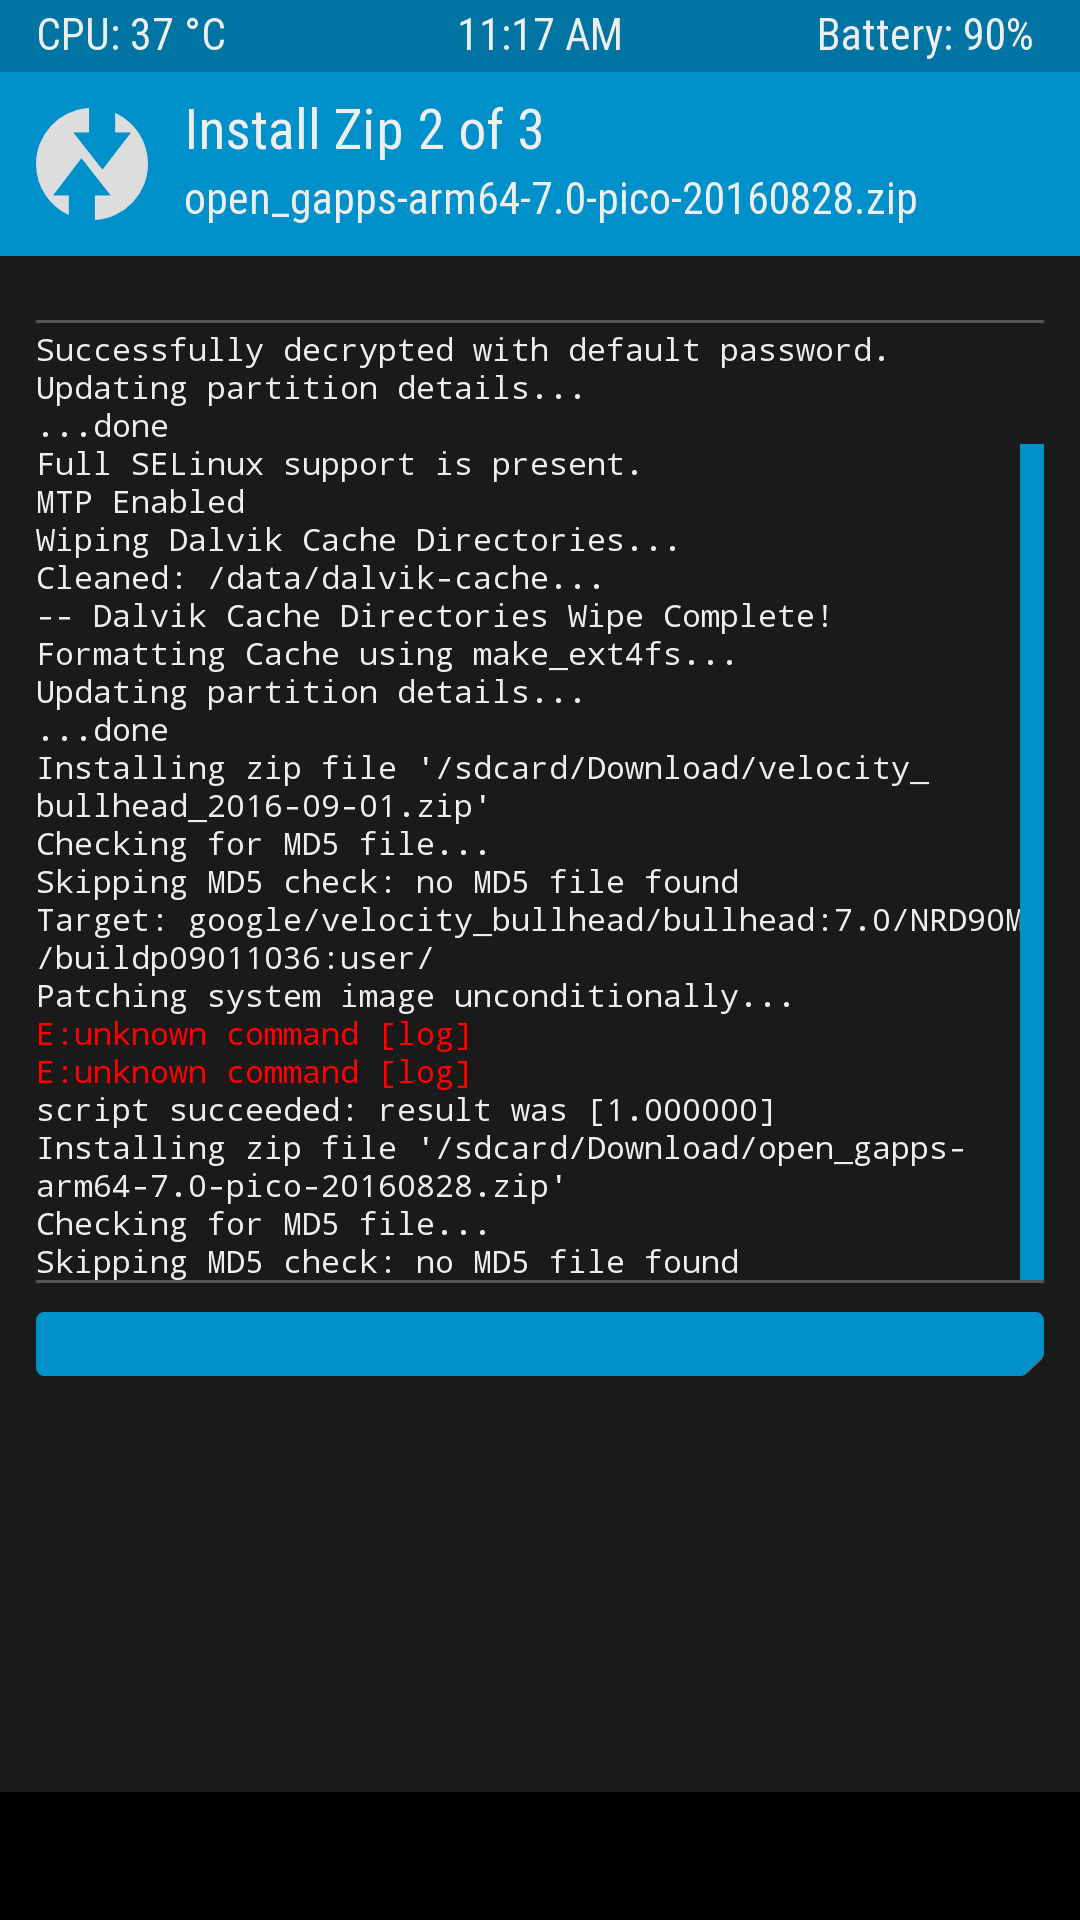
Task: Tap the "Successfully decrypted with default password" line
Action: coord(462,351)
